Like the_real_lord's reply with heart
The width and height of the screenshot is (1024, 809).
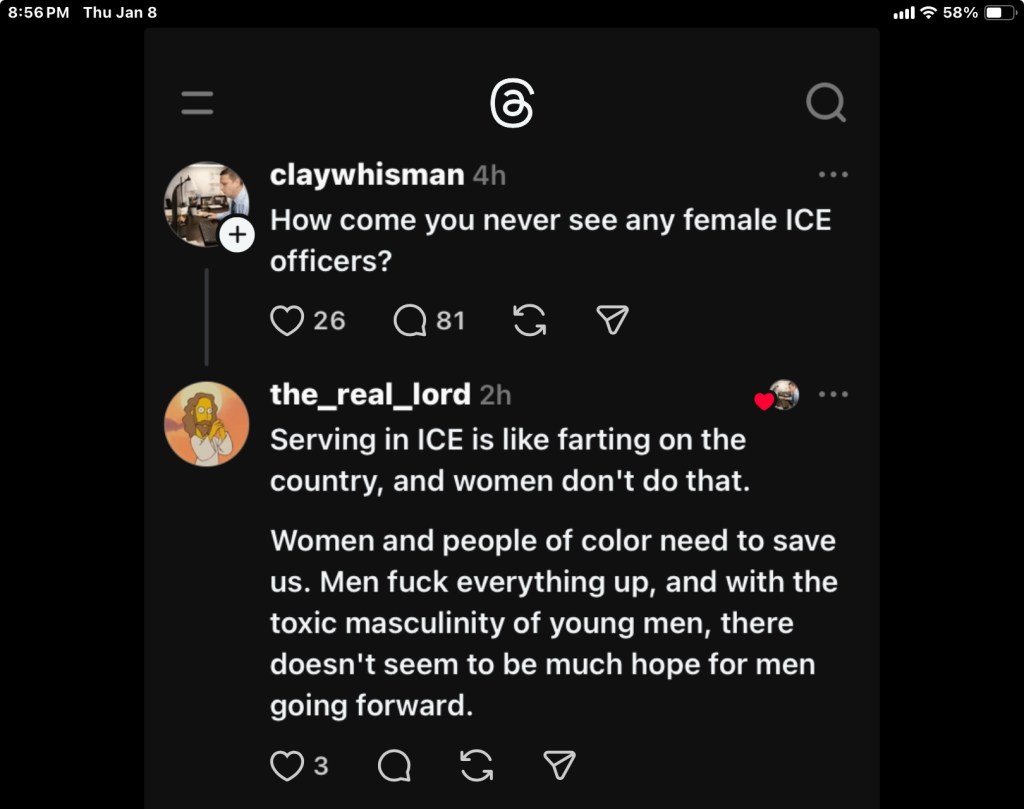287,766
